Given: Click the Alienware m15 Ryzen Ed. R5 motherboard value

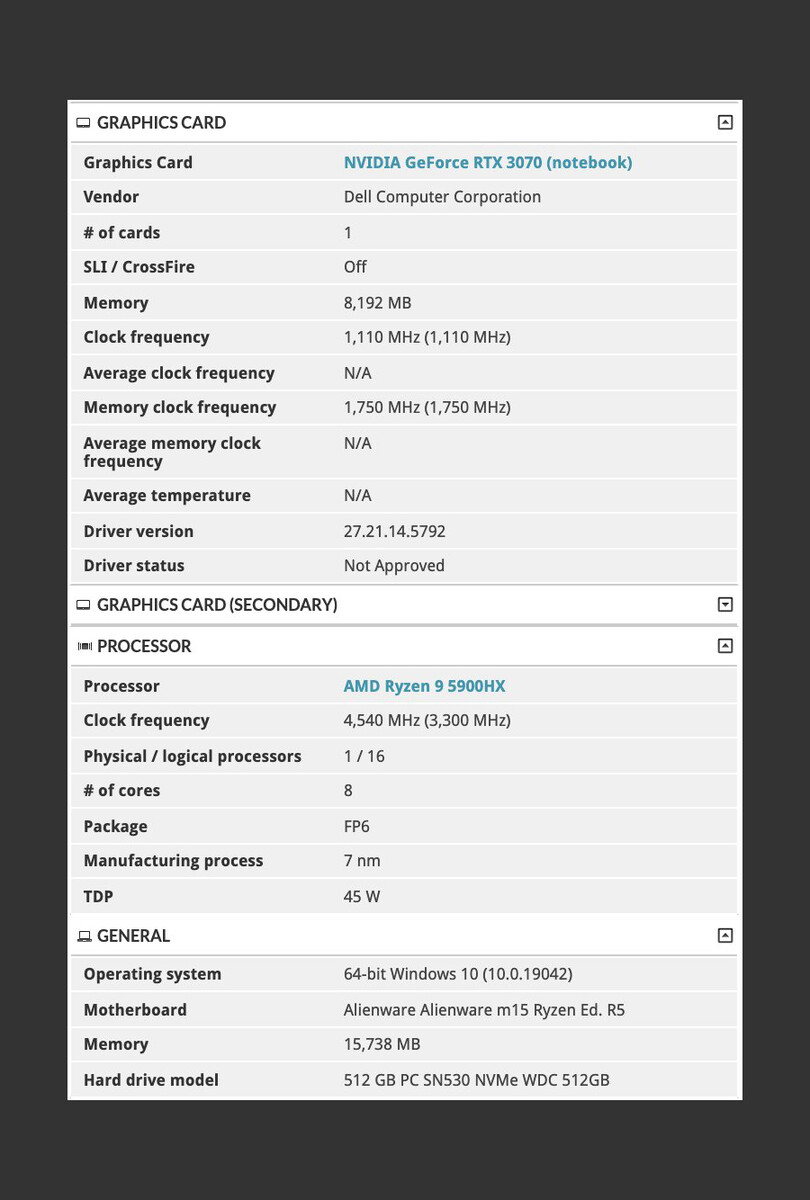Looking at the screenshot, I should [x=484, y=1010].
